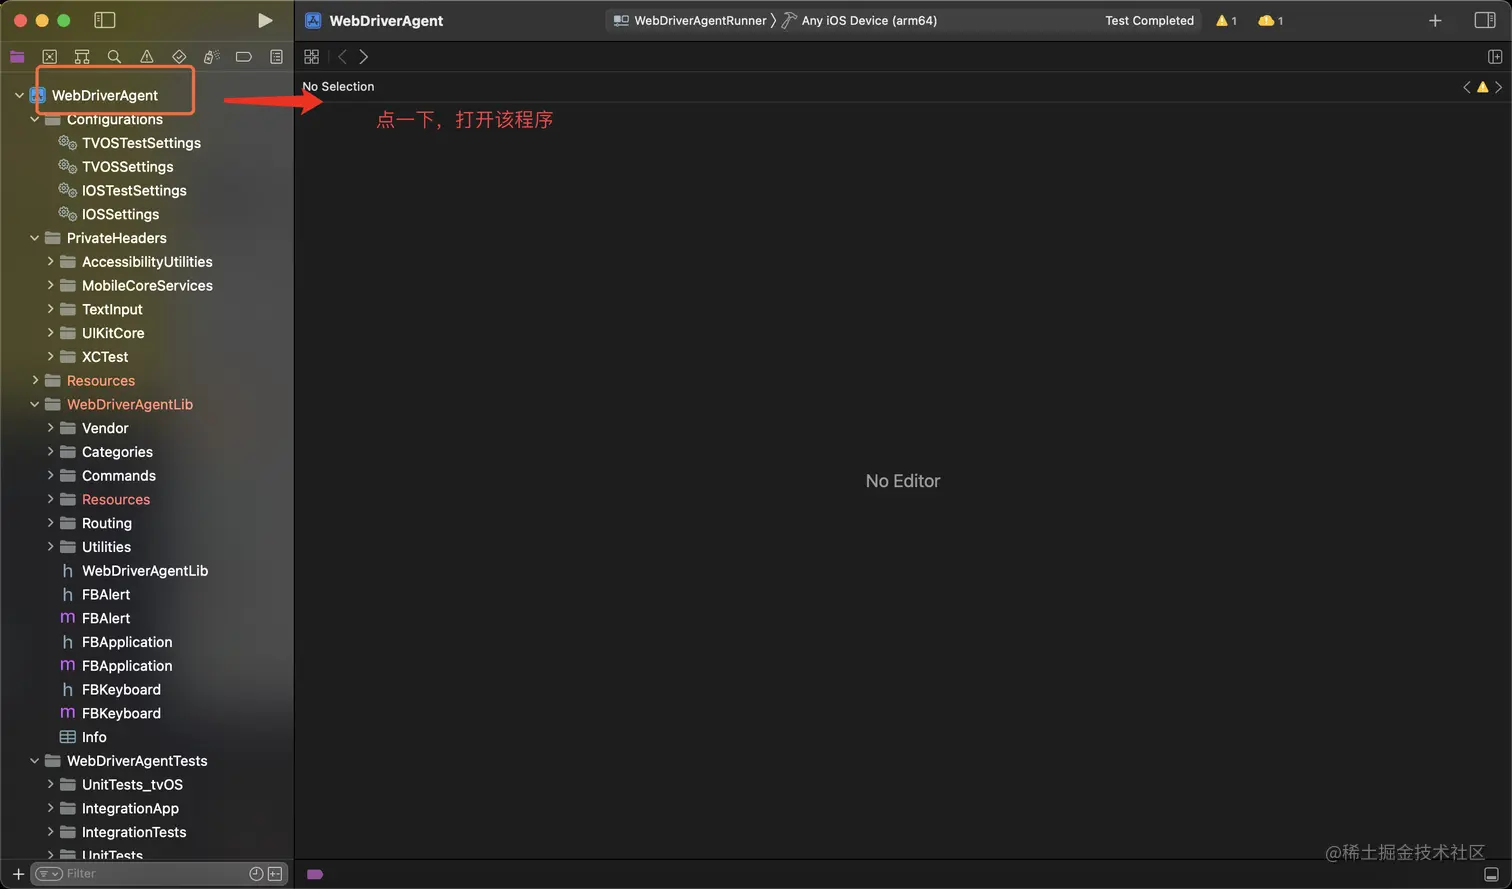The image size is (1512, 889).
Task: Expand the XCTest folder
Action: click(50, 357)
